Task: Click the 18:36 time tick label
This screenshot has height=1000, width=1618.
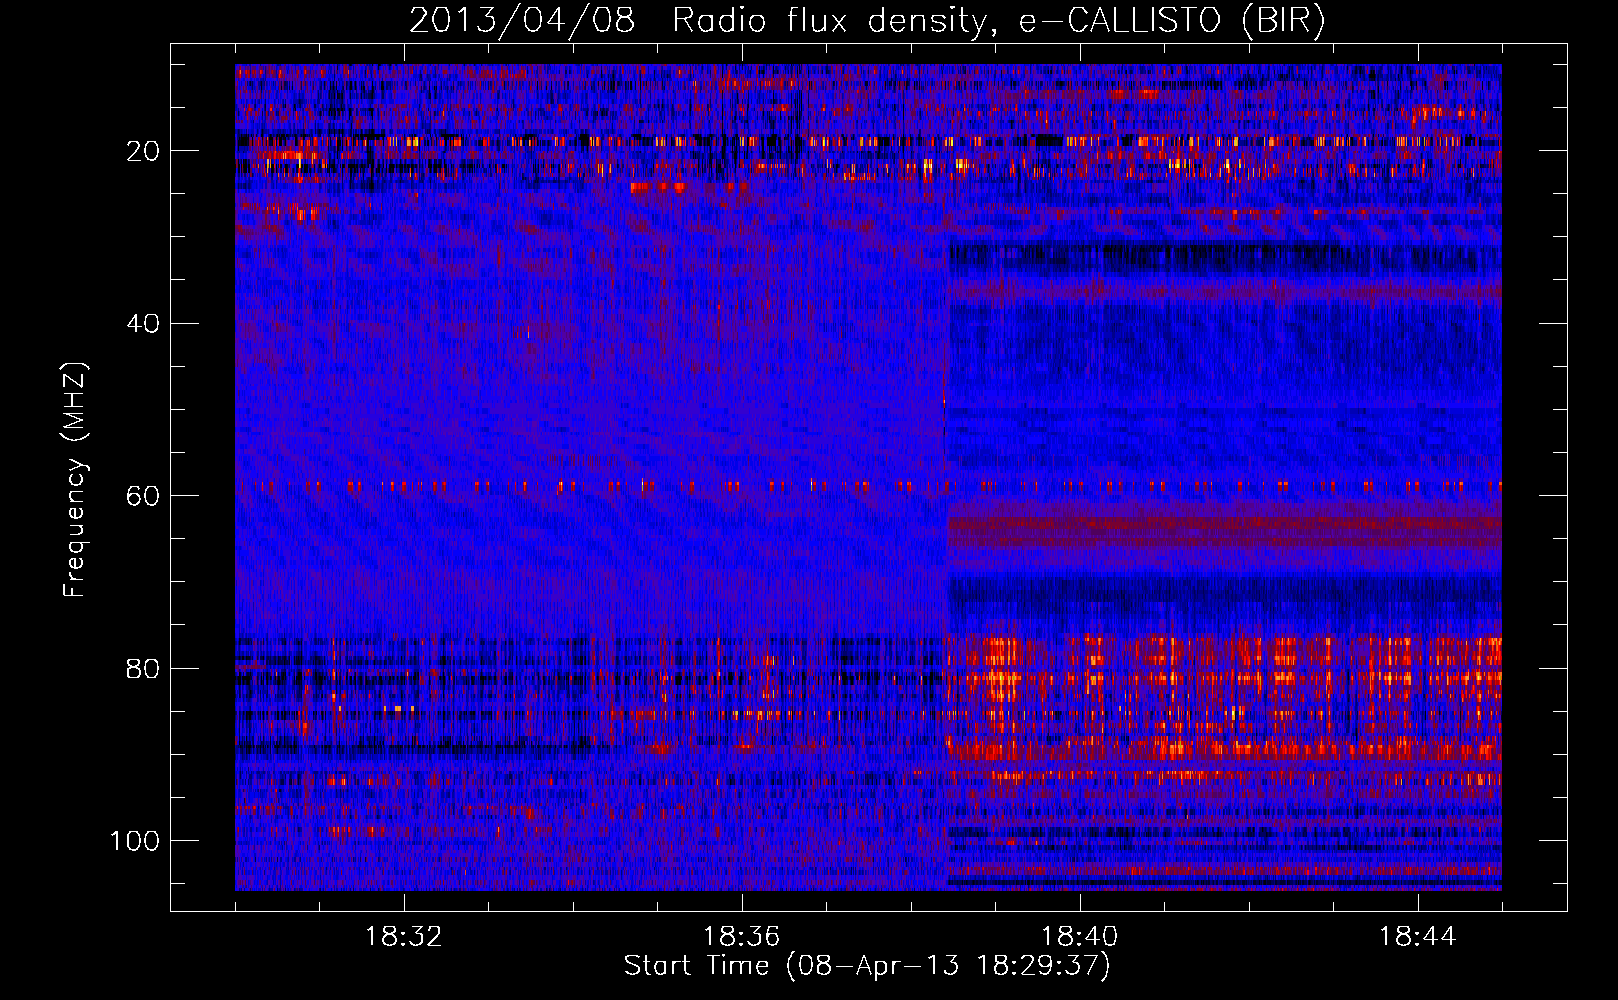Action: (x=742, y=937)
